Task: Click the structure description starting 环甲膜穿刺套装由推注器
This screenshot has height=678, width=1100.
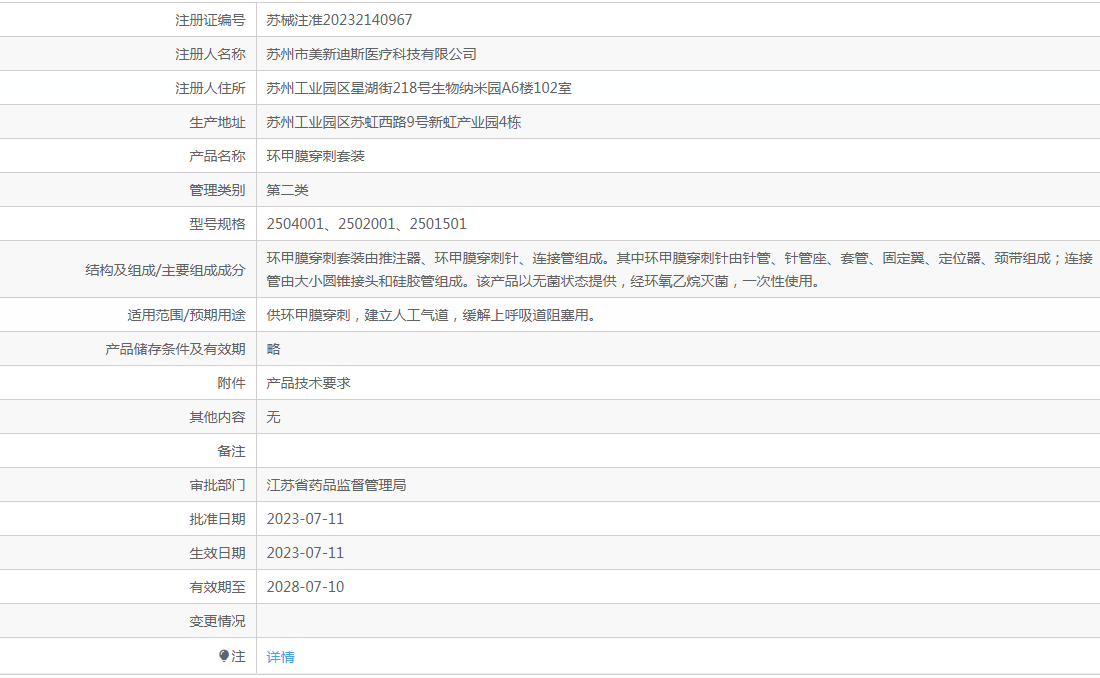Action: 679,270
